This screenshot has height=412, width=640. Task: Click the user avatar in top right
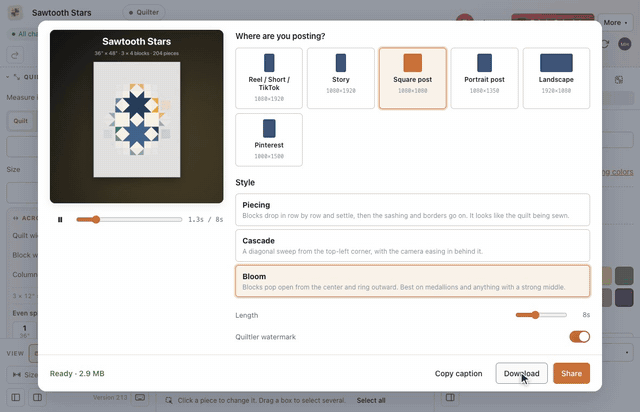click(624, 44)
